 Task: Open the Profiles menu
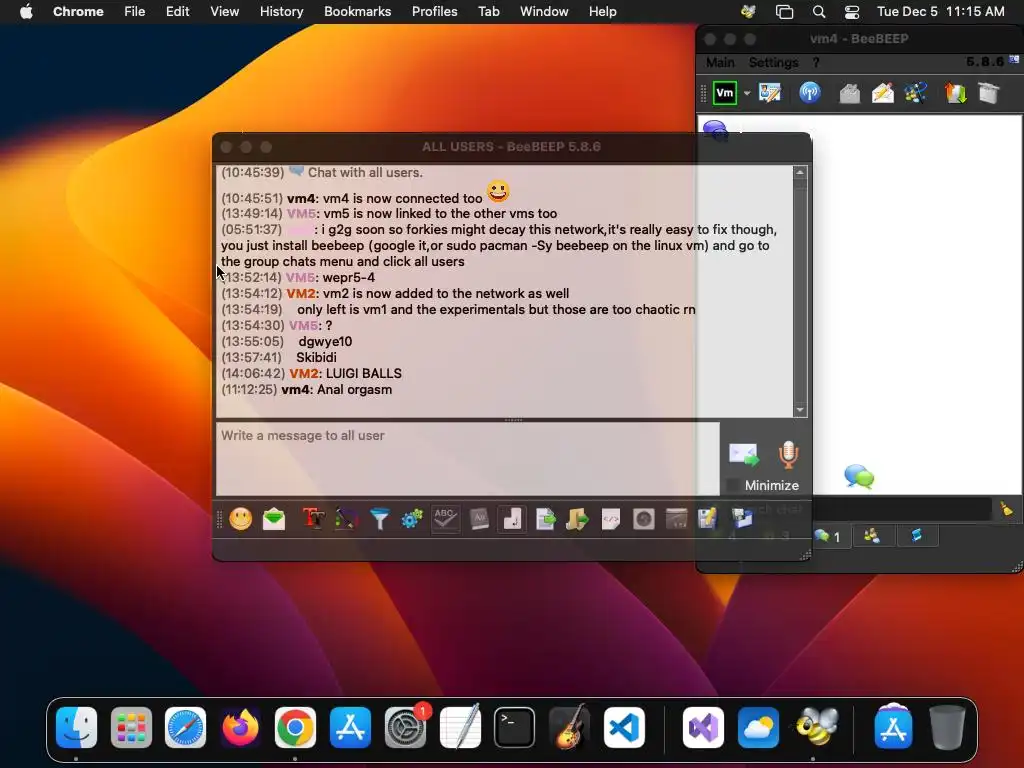coord(434,11)
